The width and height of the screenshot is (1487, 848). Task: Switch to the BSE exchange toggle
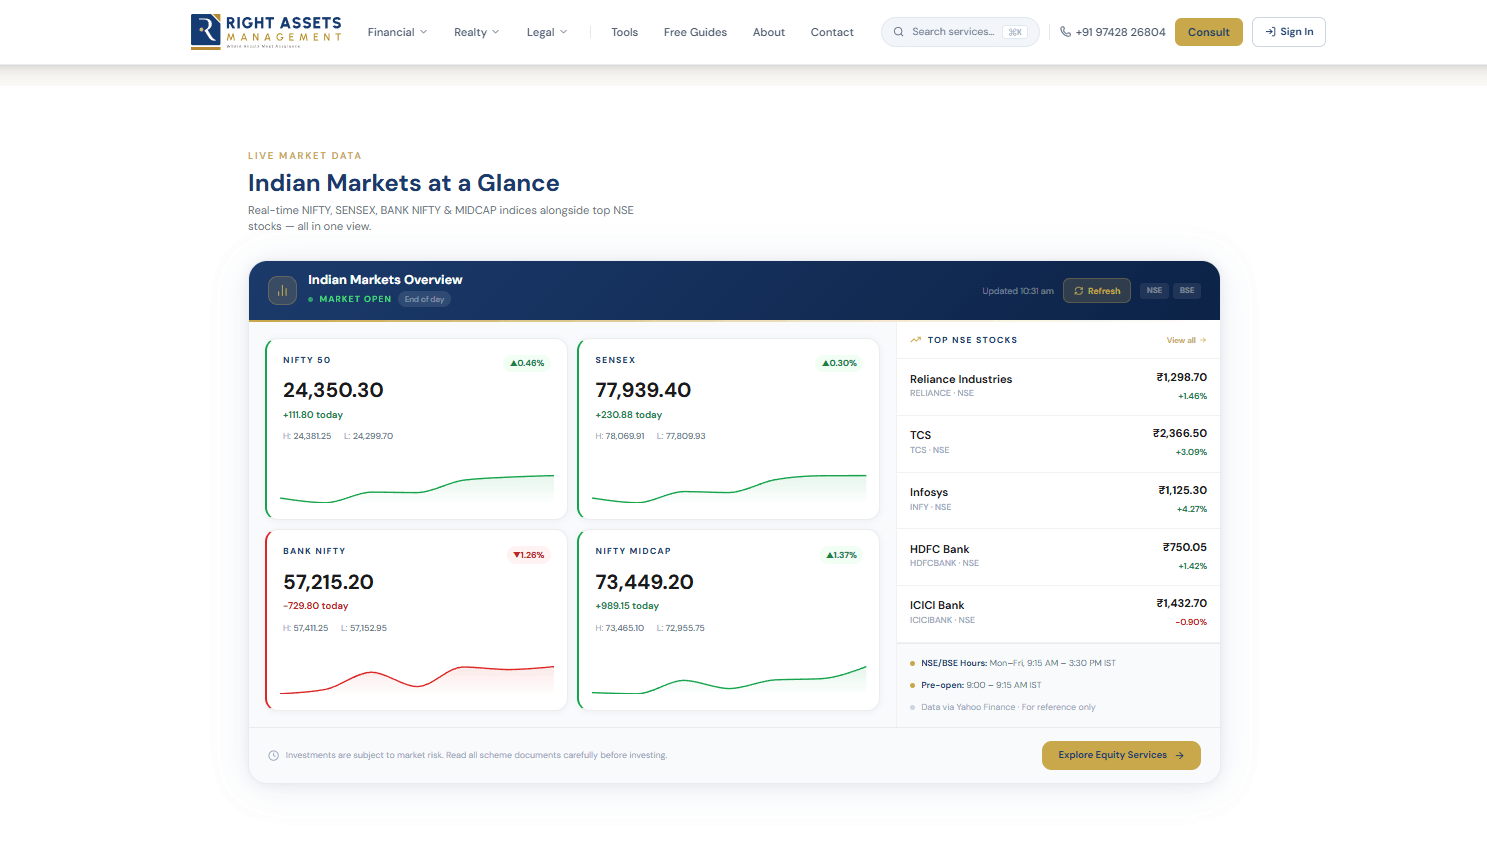[x=1187, y=290]
